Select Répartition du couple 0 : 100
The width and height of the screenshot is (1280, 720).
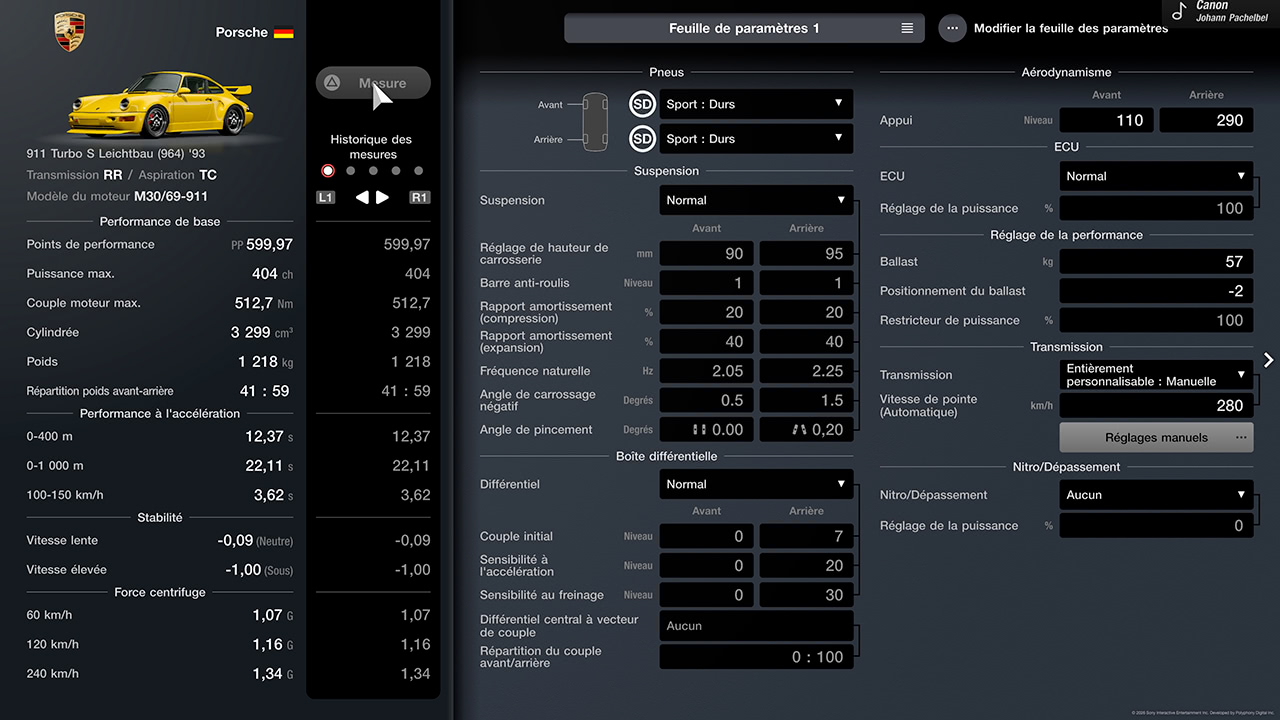[757, 657]
